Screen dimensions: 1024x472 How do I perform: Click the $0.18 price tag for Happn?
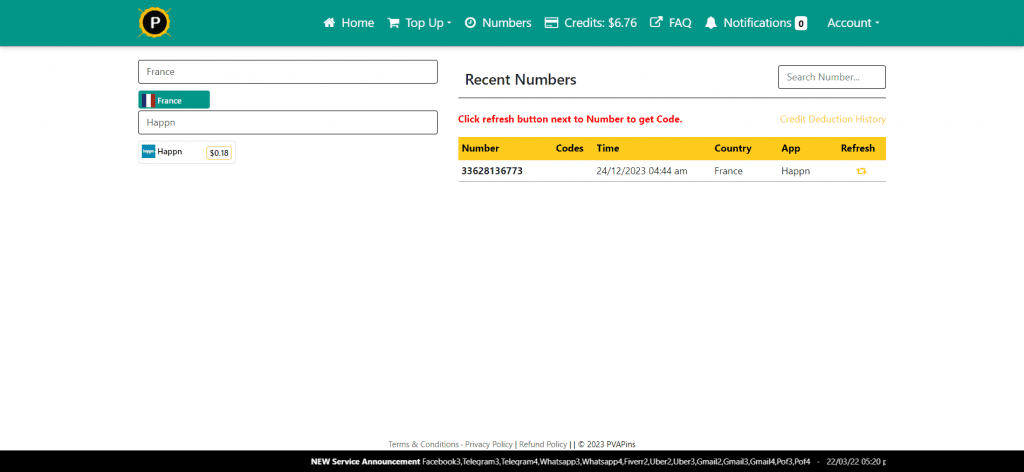[x=219, y=153]
